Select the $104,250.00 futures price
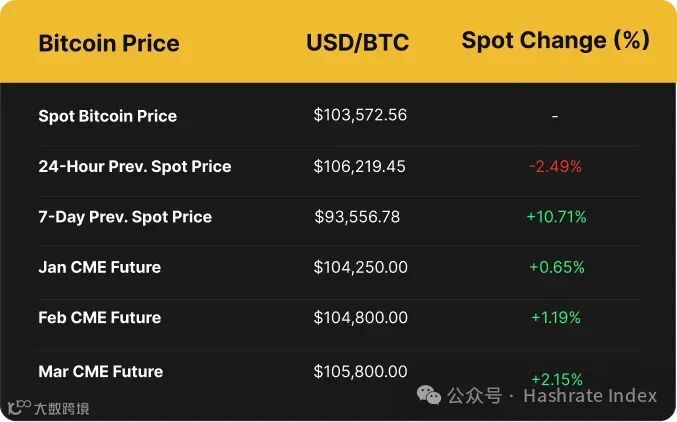Image resolution: width=677 pixels, height=422 pixels. tap(360, 267)
